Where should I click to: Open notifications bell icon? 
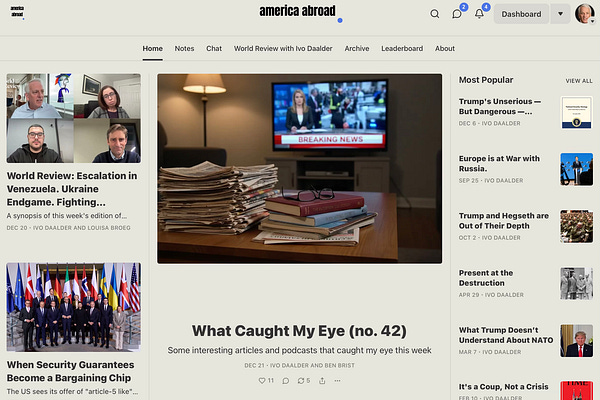point(479,14)
